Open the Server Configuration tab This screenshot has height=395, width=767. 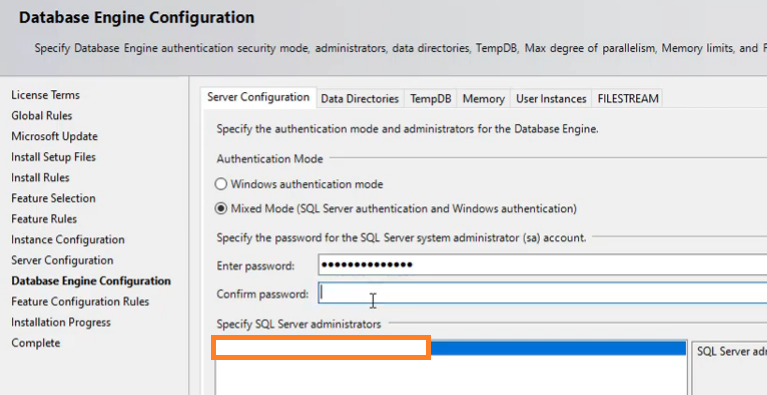(x=258, y=97)
